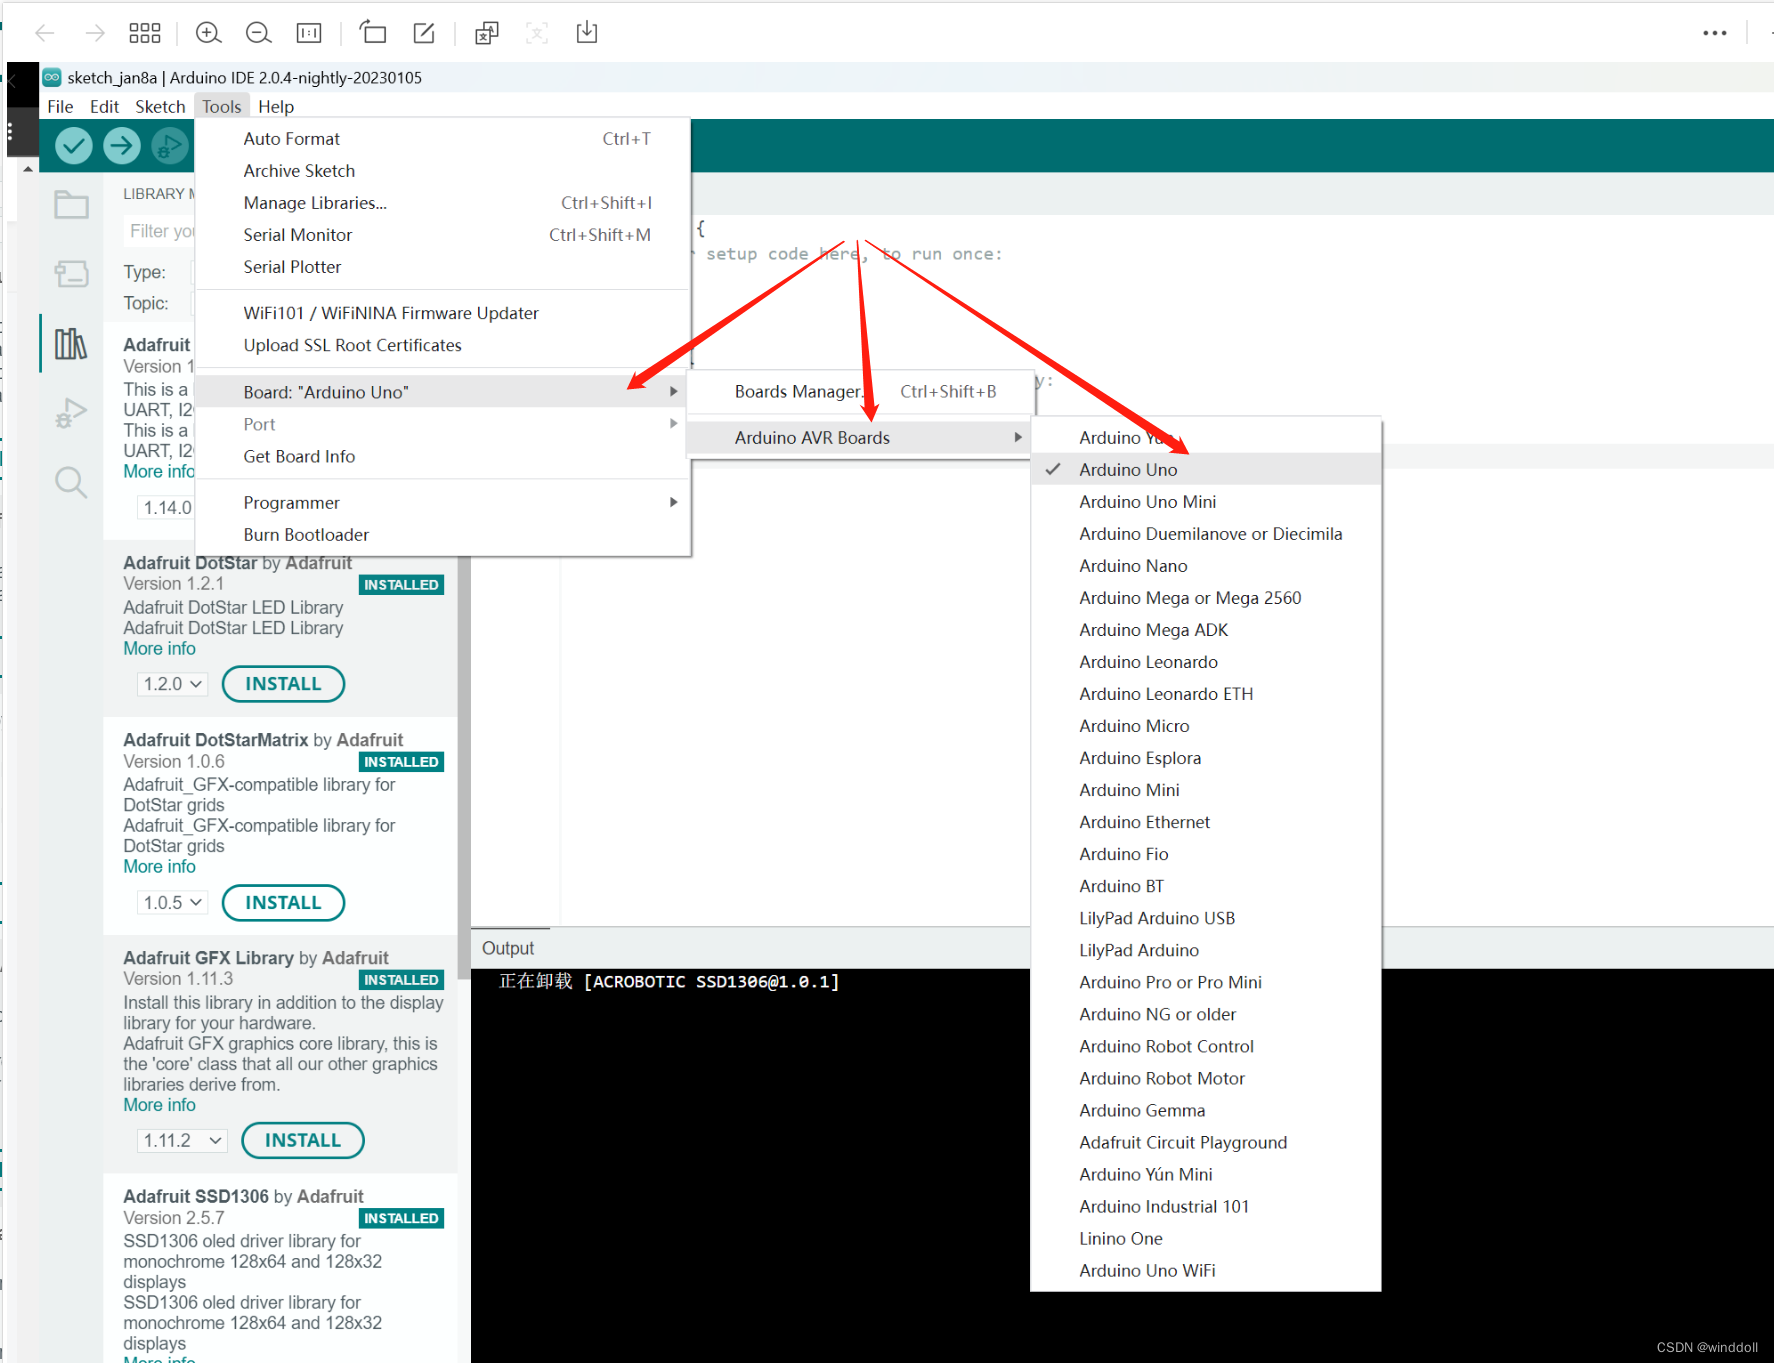Image resolution: width=1774 pixels, height=1363 pixels.
Task: Click the rotate image icon
Action: pyautogui.click(x=373, y=33)
